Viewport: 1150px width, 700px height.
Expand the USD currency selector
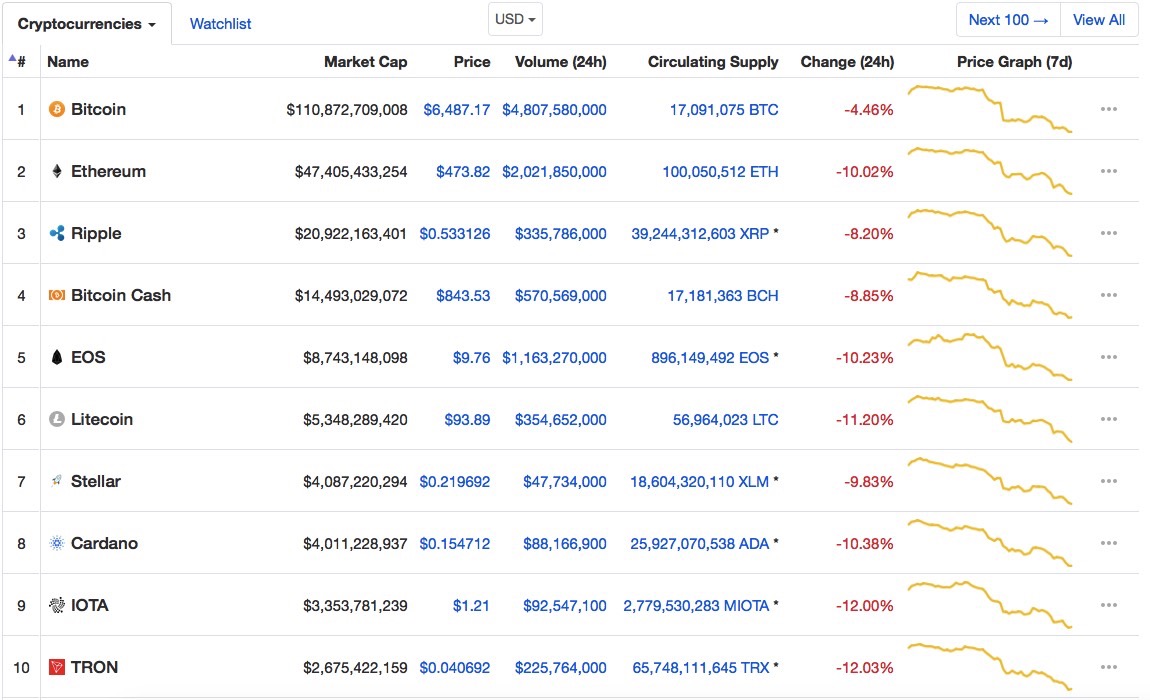click(515, 19)
